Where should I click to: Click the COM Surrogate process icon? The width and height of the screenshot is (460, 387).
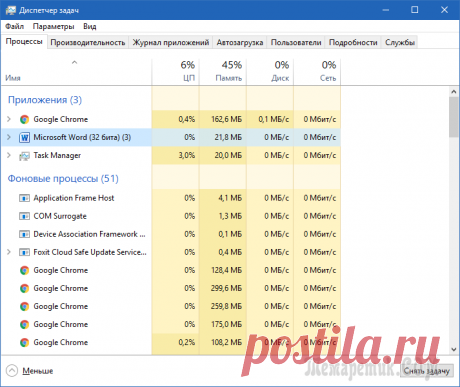point(24,216)
